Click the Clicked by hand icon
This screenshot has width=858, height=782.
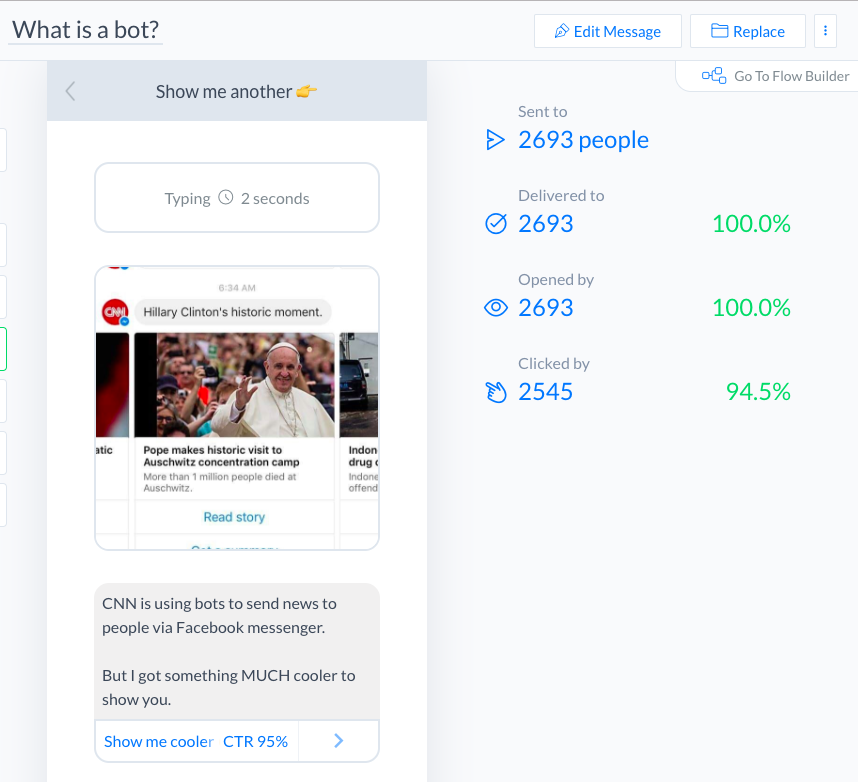tap(495, 392)
